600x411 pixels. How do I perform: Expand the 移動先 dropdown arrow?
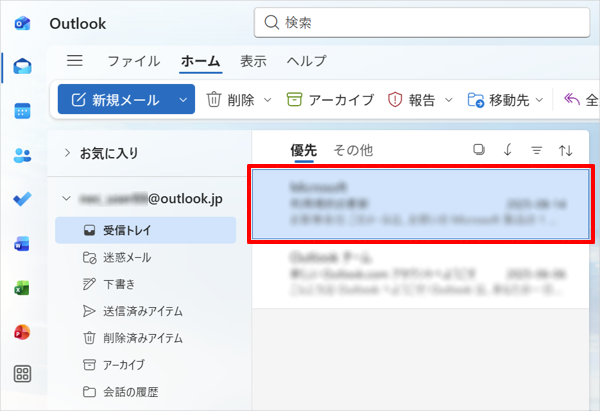click(539, 100)
